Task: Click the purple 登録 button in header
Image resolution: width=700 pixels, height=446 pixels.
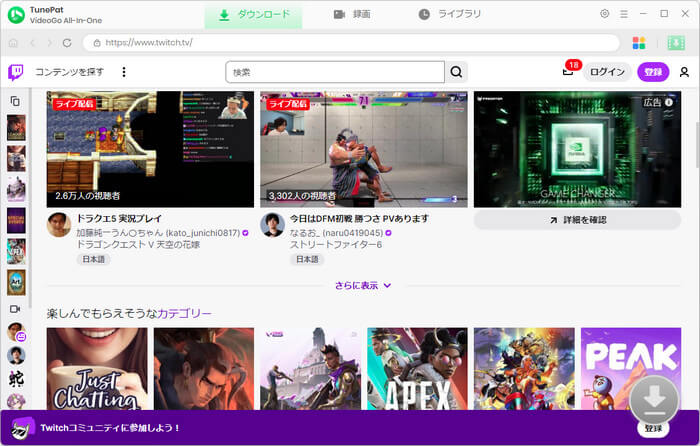Action: pyautogui.click(x=653, y=72)
